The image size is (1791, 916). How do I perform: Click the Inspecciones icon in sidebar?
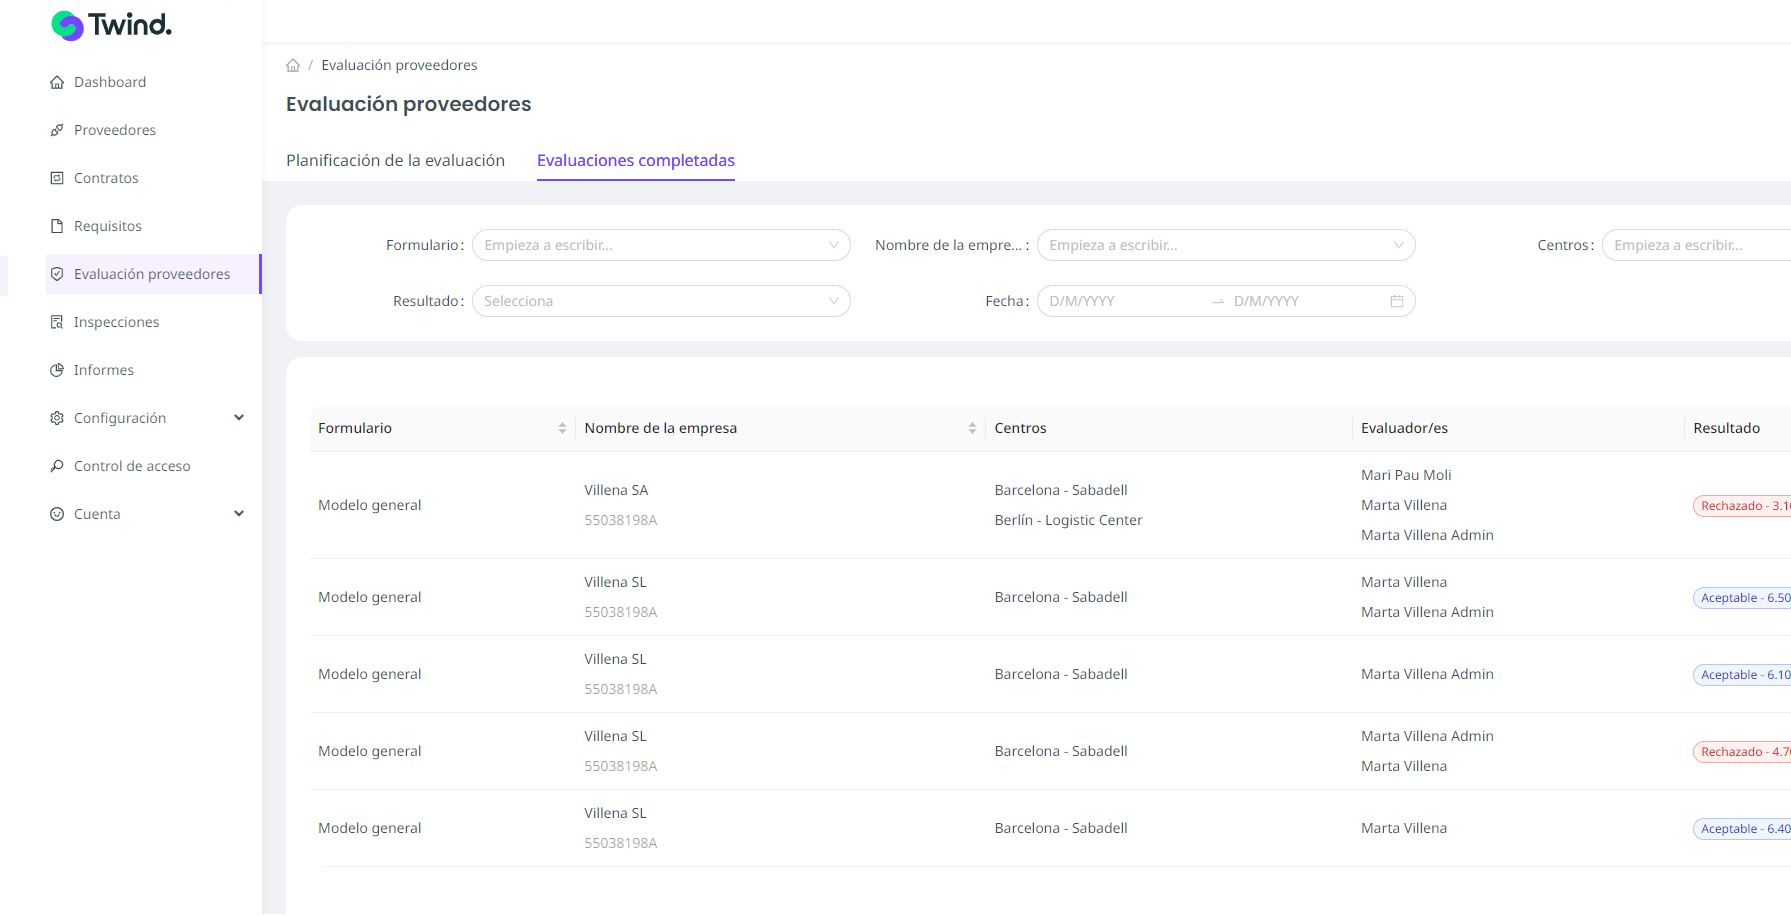tap(57, 322)
